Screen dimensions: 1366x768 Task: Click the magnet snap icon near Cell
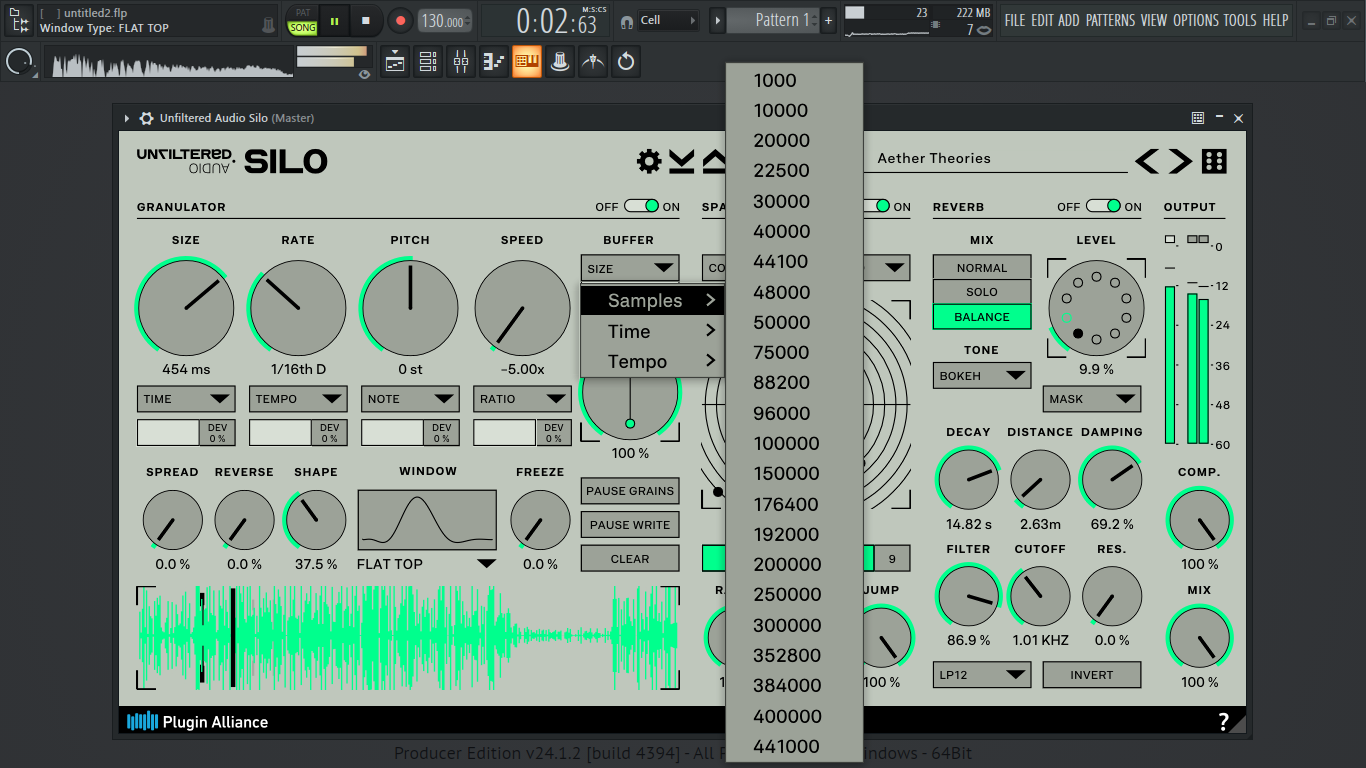[627, 21]
